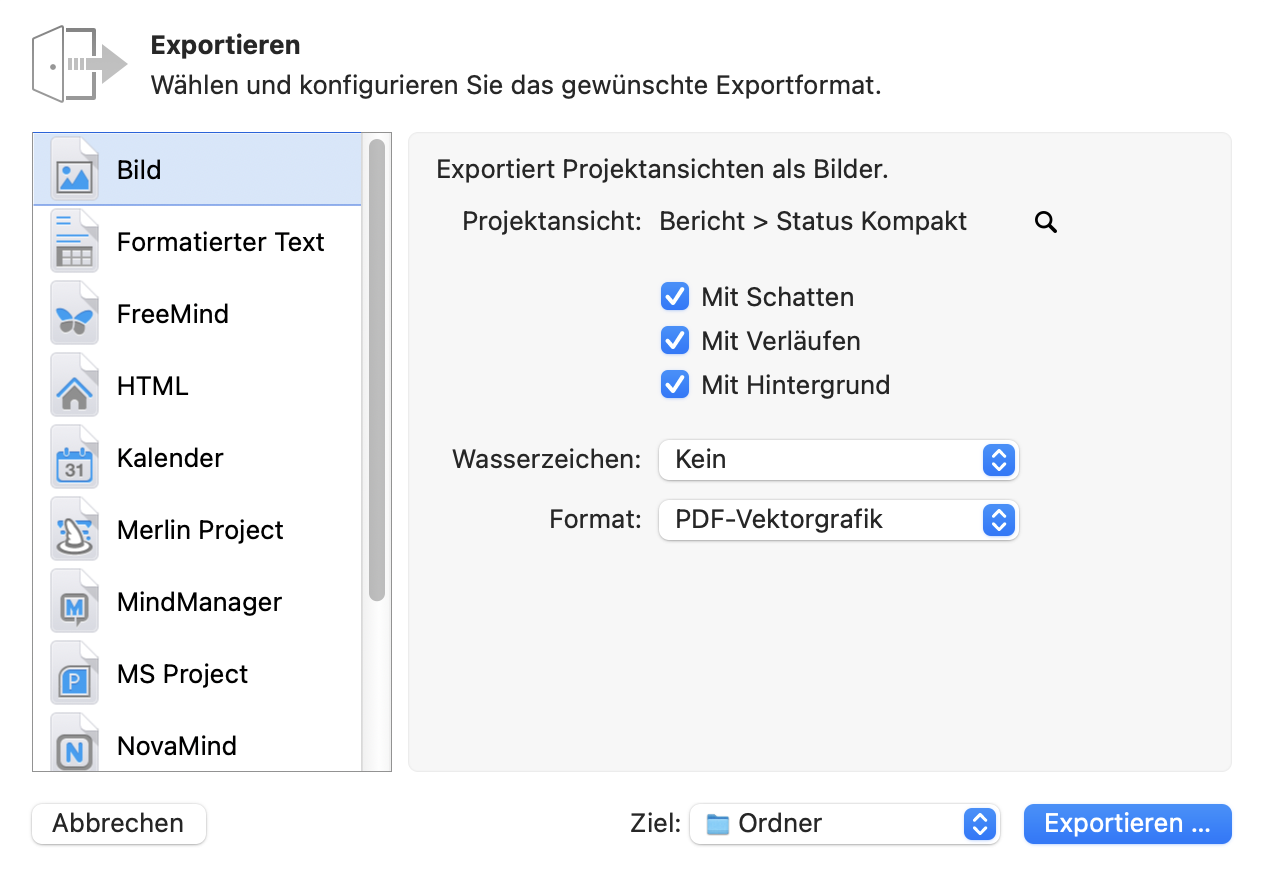
Task: Select the Formatierter Text format icon
Action: (x=75, y=241)
